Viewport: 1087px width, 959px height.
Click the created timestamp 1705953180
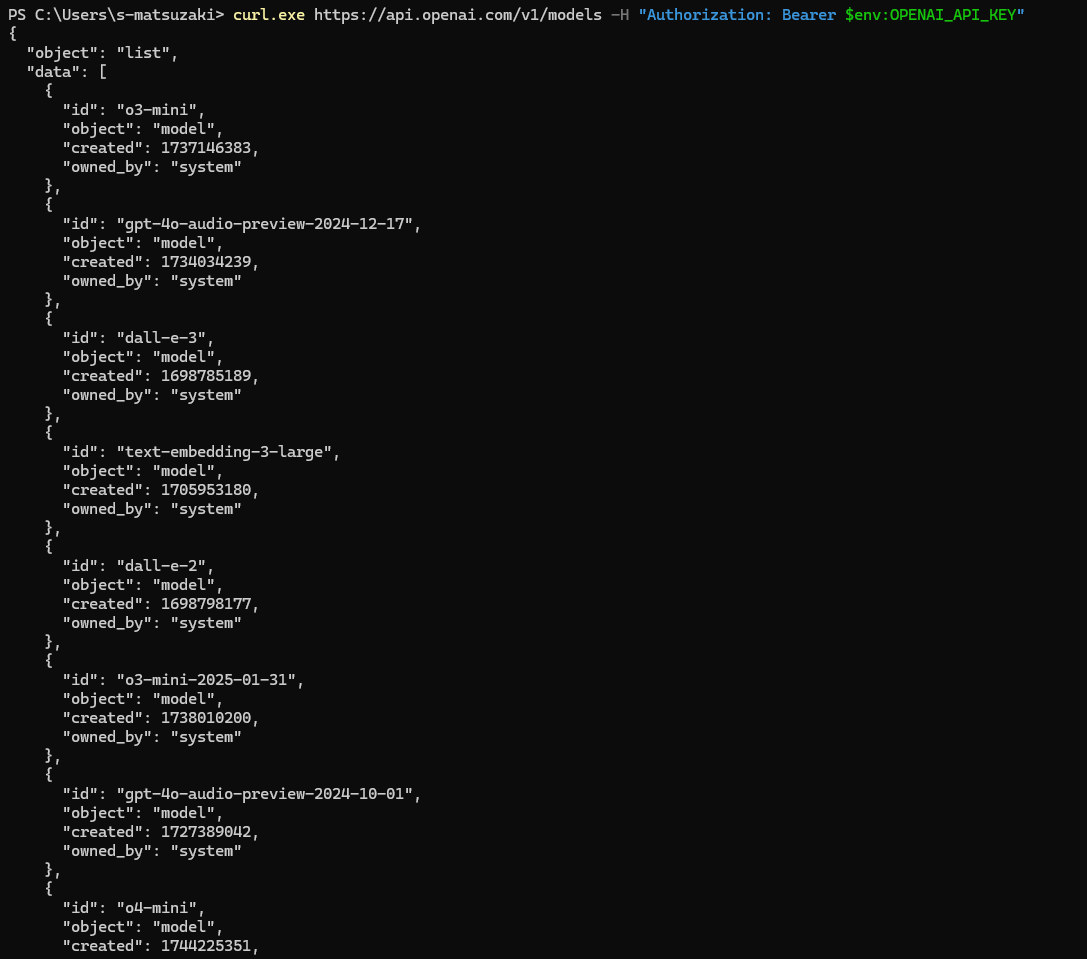click(206, 490)
